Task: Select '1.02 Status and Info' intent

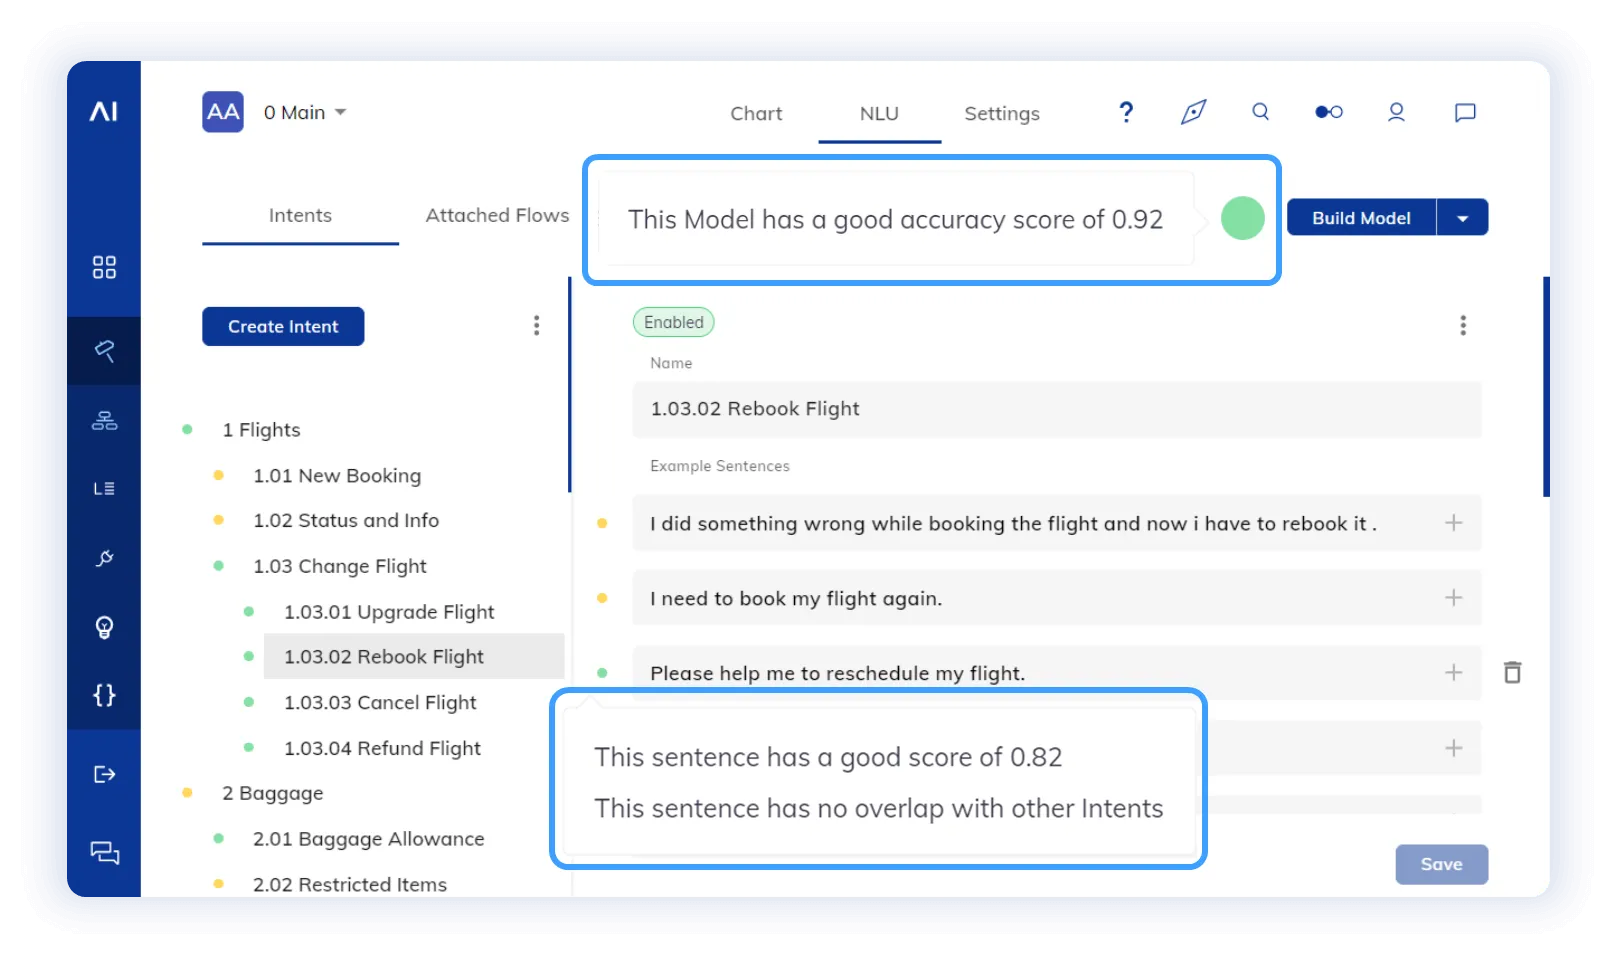Action: click(346, 521)
